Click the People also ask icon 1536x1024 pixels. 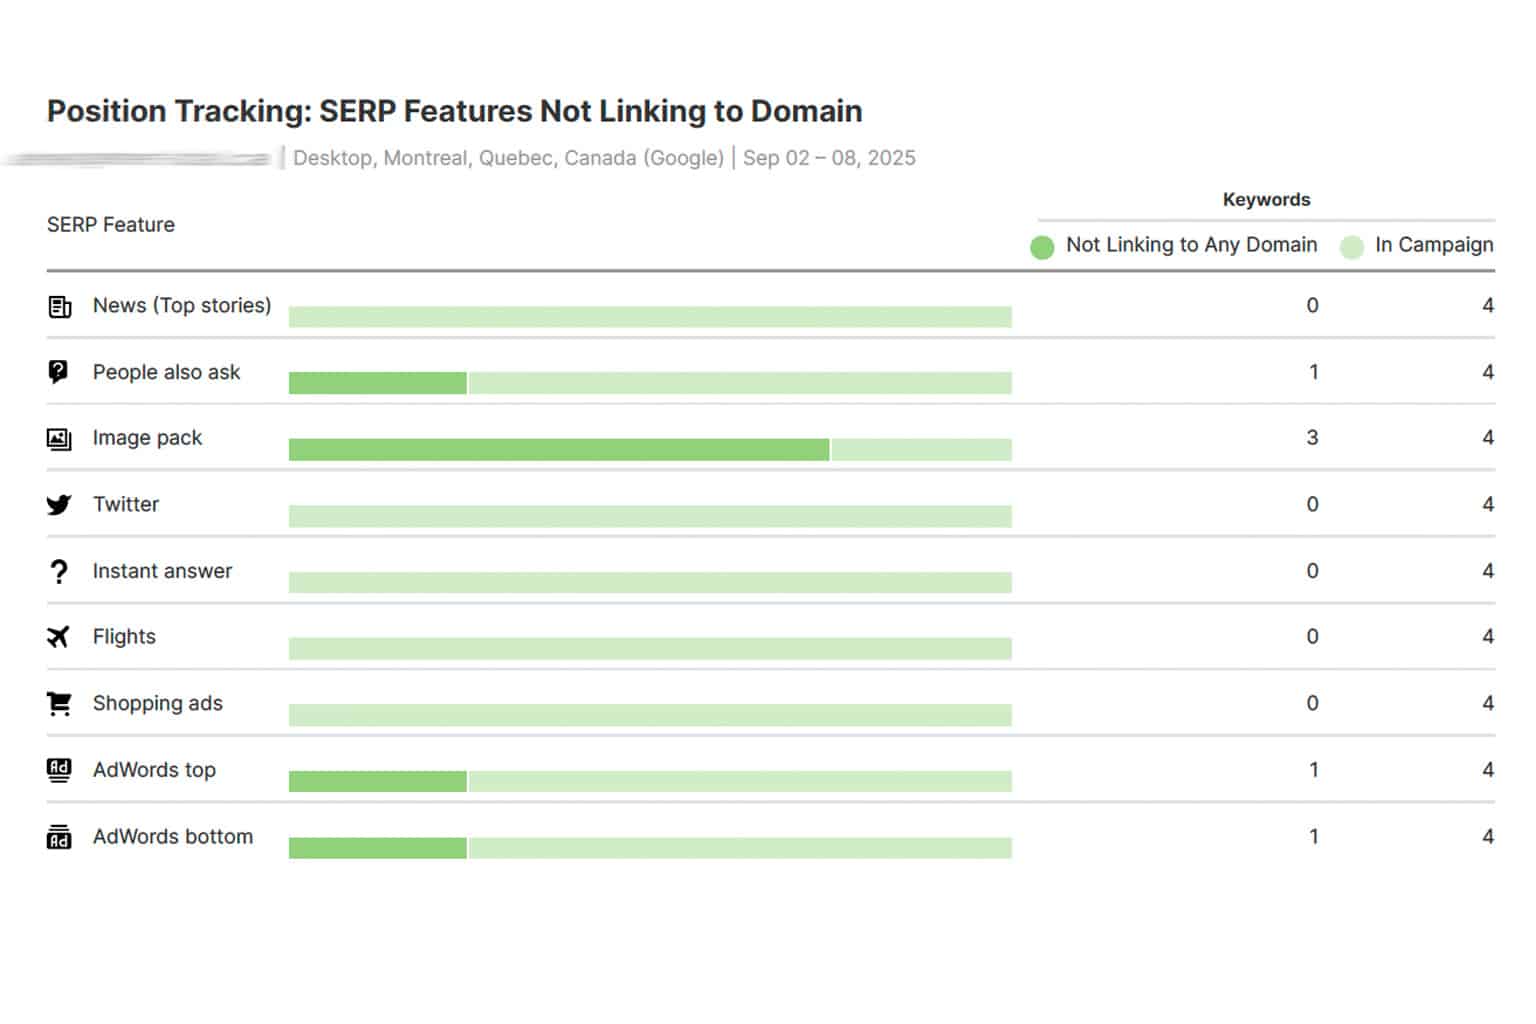click(59, 372)
